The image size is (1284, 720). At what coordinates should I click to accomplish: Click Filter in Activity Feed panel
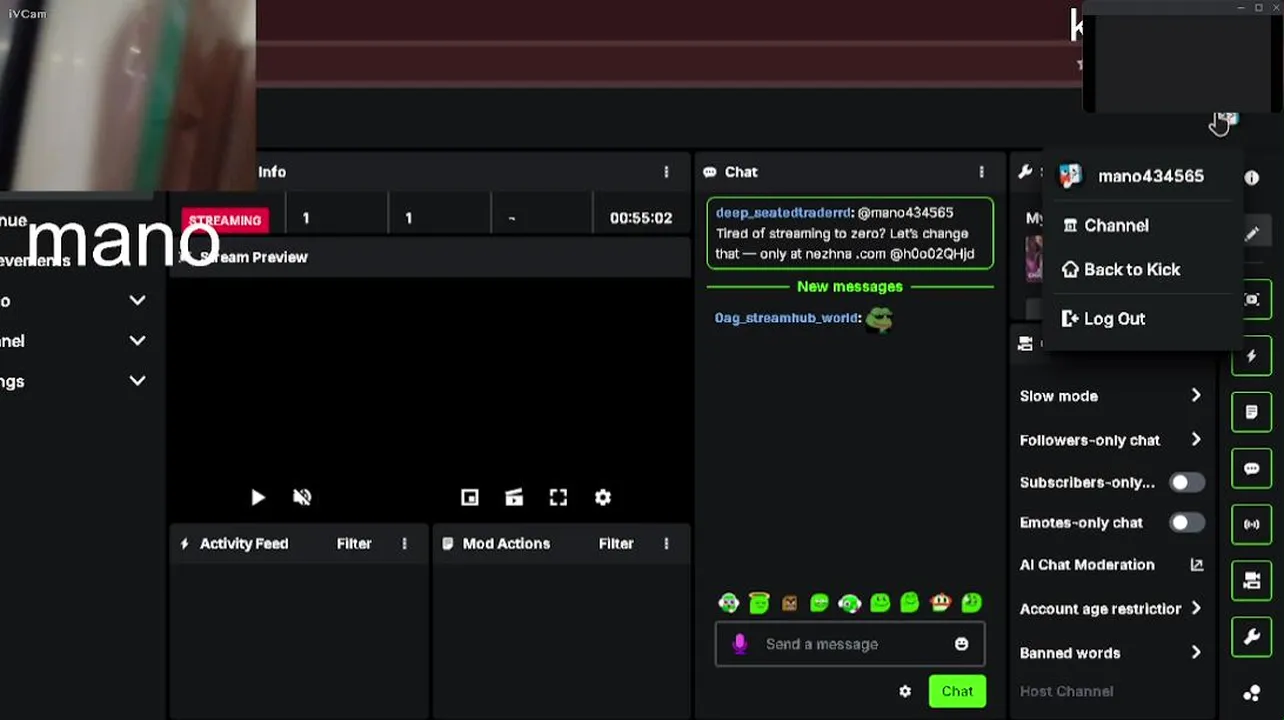pos(354,544)
